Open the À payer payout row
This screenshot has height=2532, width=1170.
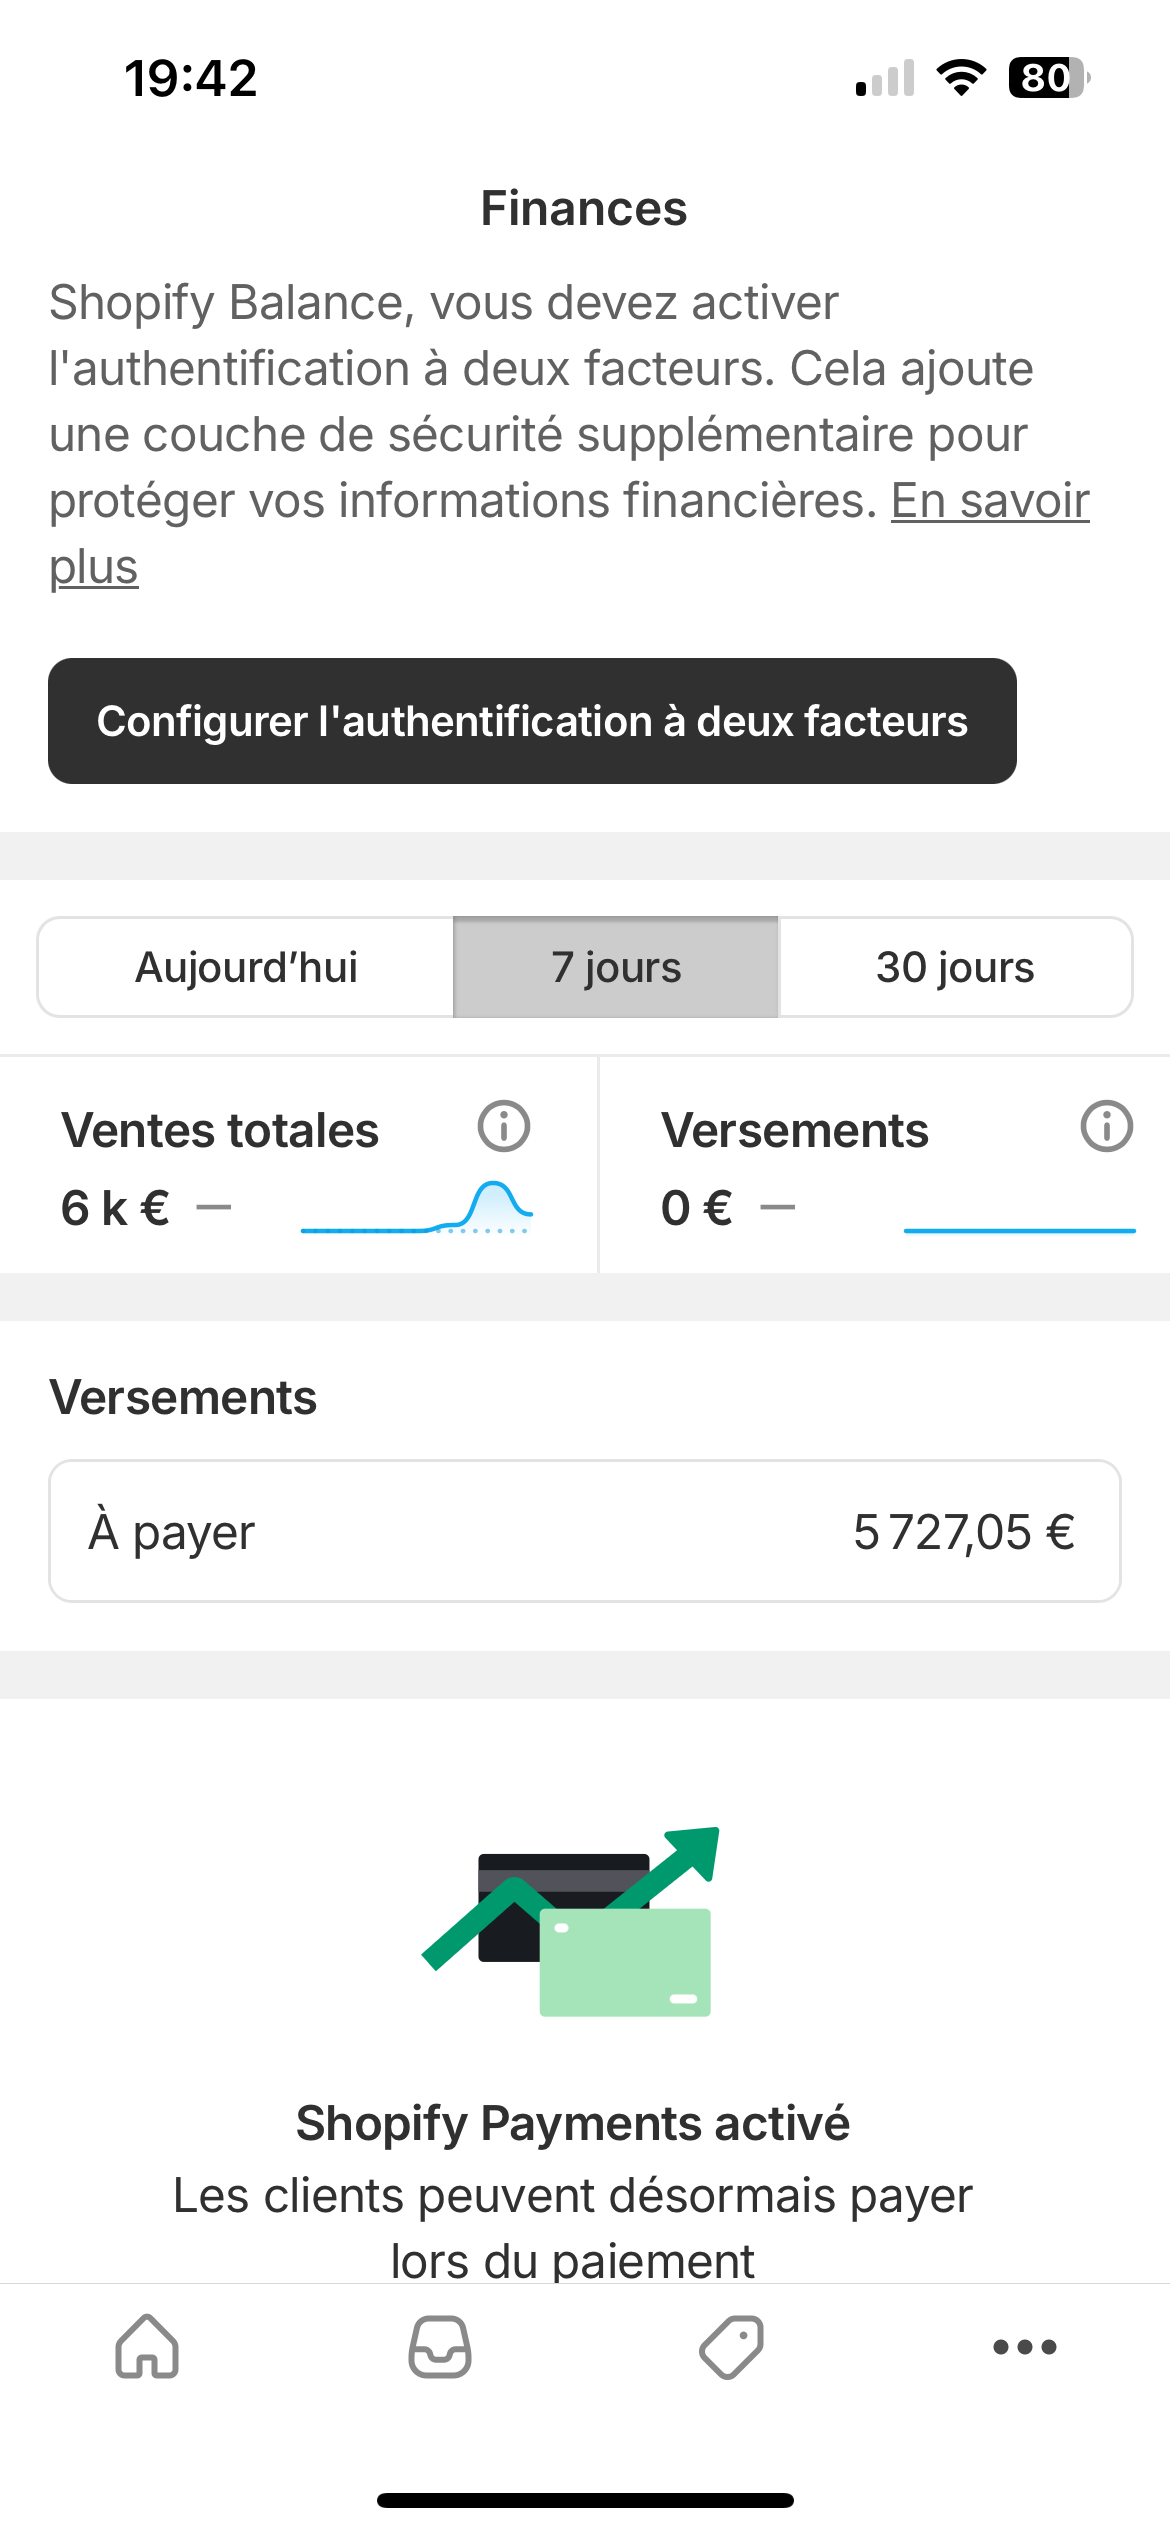(x=585, y=1531)
